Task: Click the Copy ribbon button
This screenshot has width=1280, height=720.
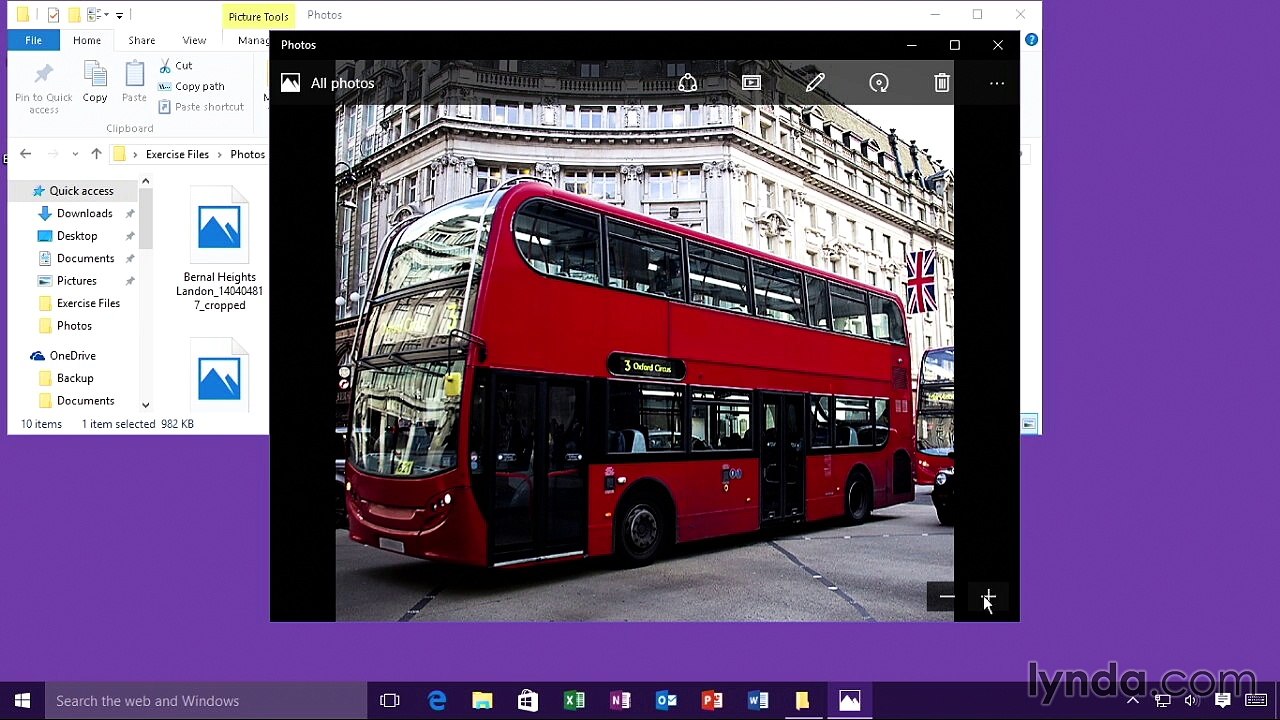Action: (x=95, y=82)
